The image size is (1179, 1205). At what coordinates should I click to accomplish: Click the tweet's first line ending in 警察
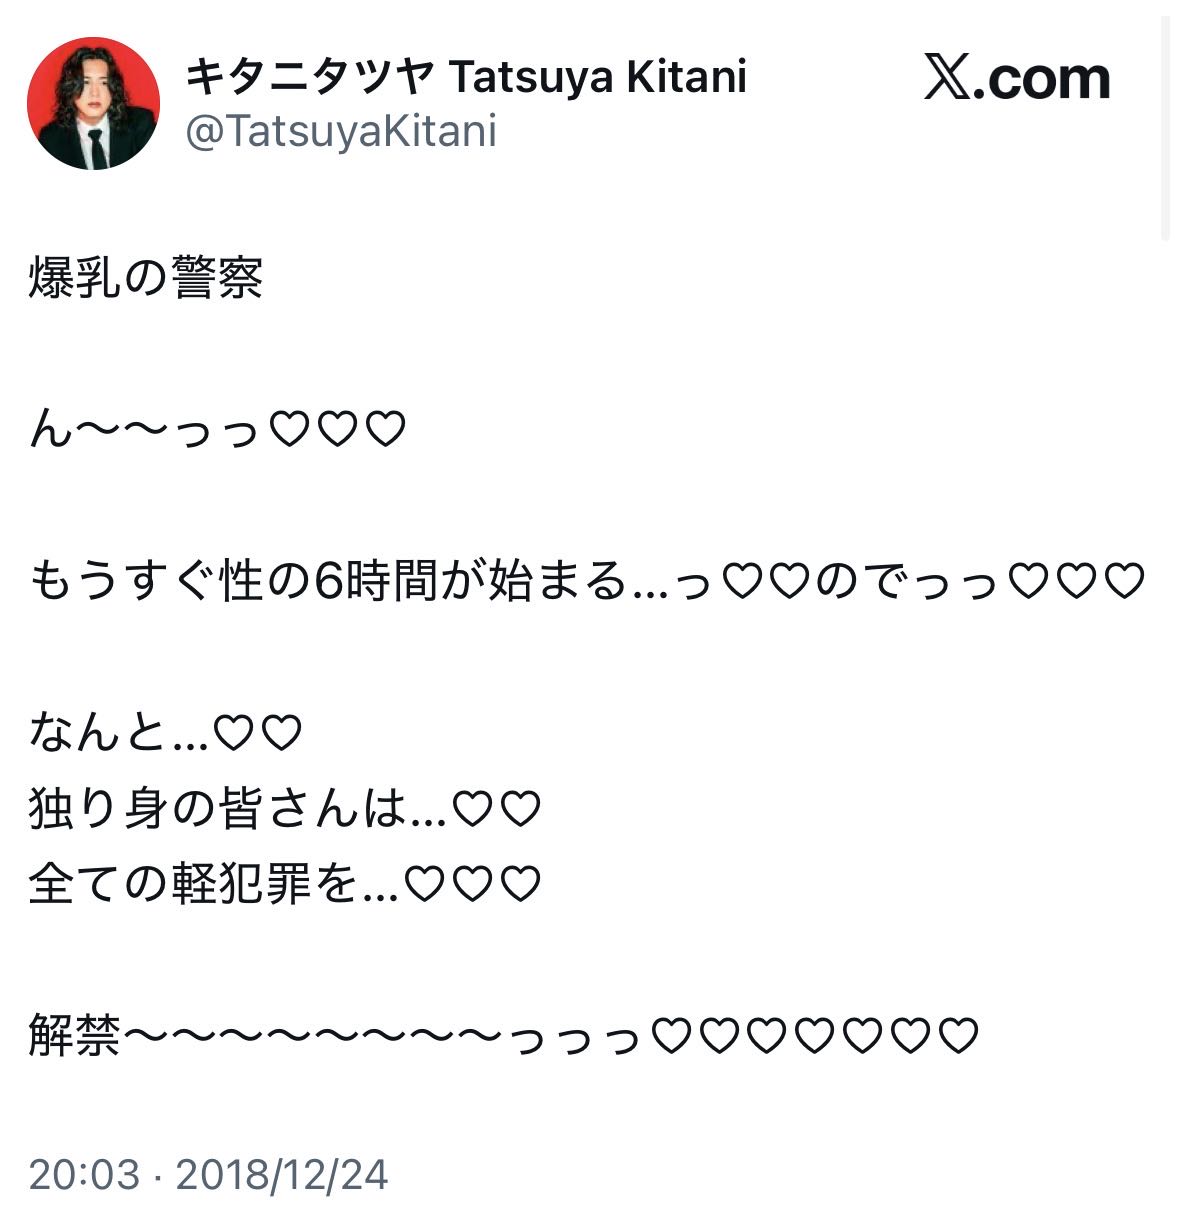click(146, 278)
